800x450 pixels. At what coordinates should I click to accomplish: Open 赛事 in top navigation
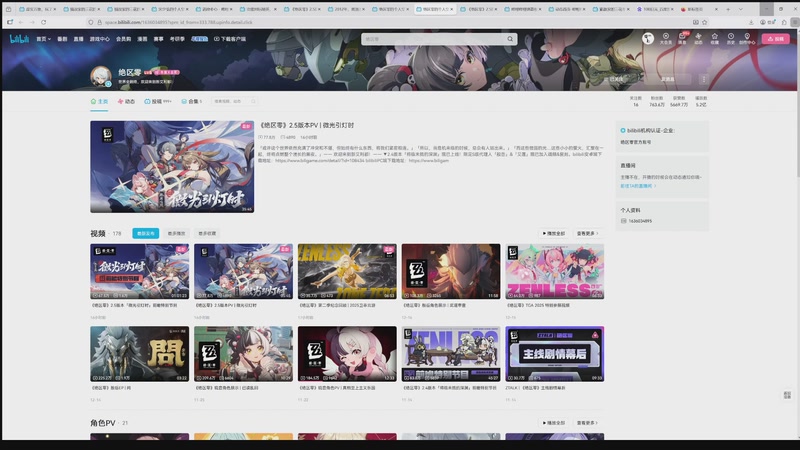pos(158,39)
